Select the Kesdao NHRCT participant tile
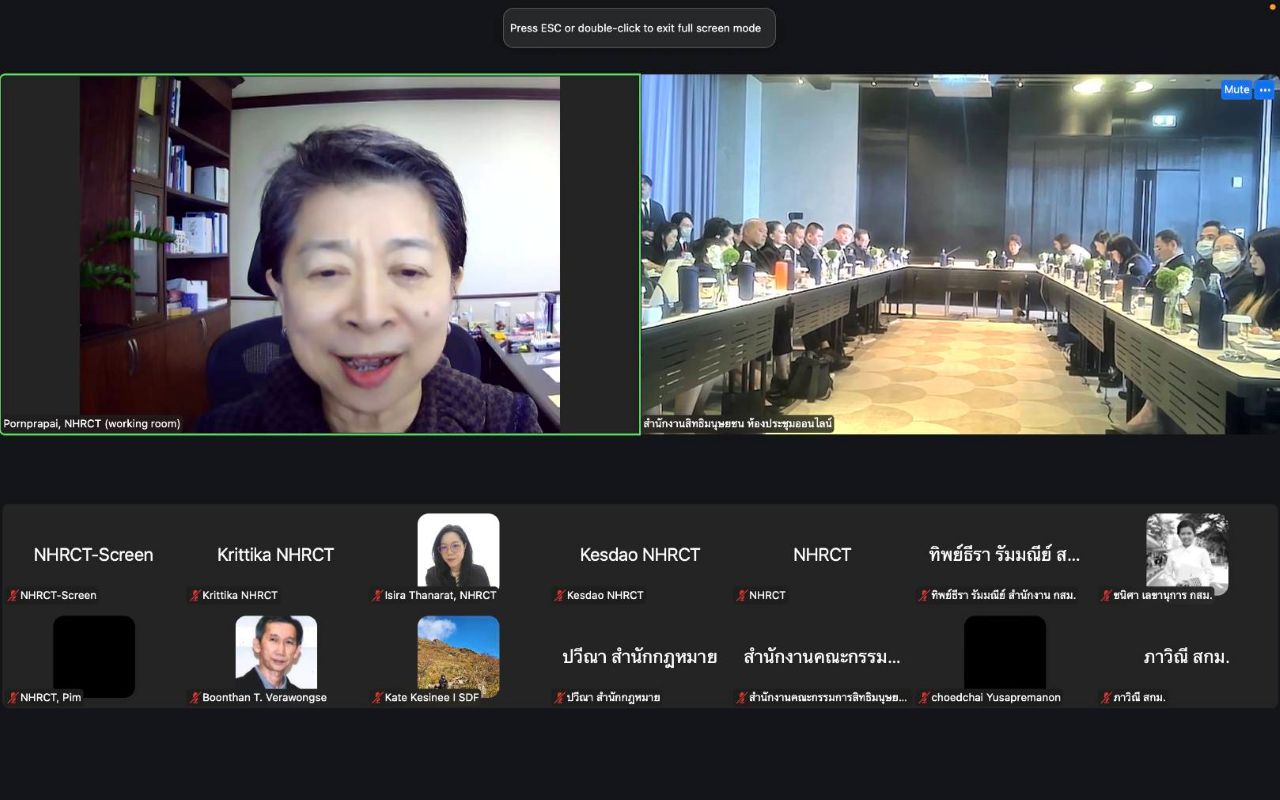The image size is (1280, 800). pos(640,555)
